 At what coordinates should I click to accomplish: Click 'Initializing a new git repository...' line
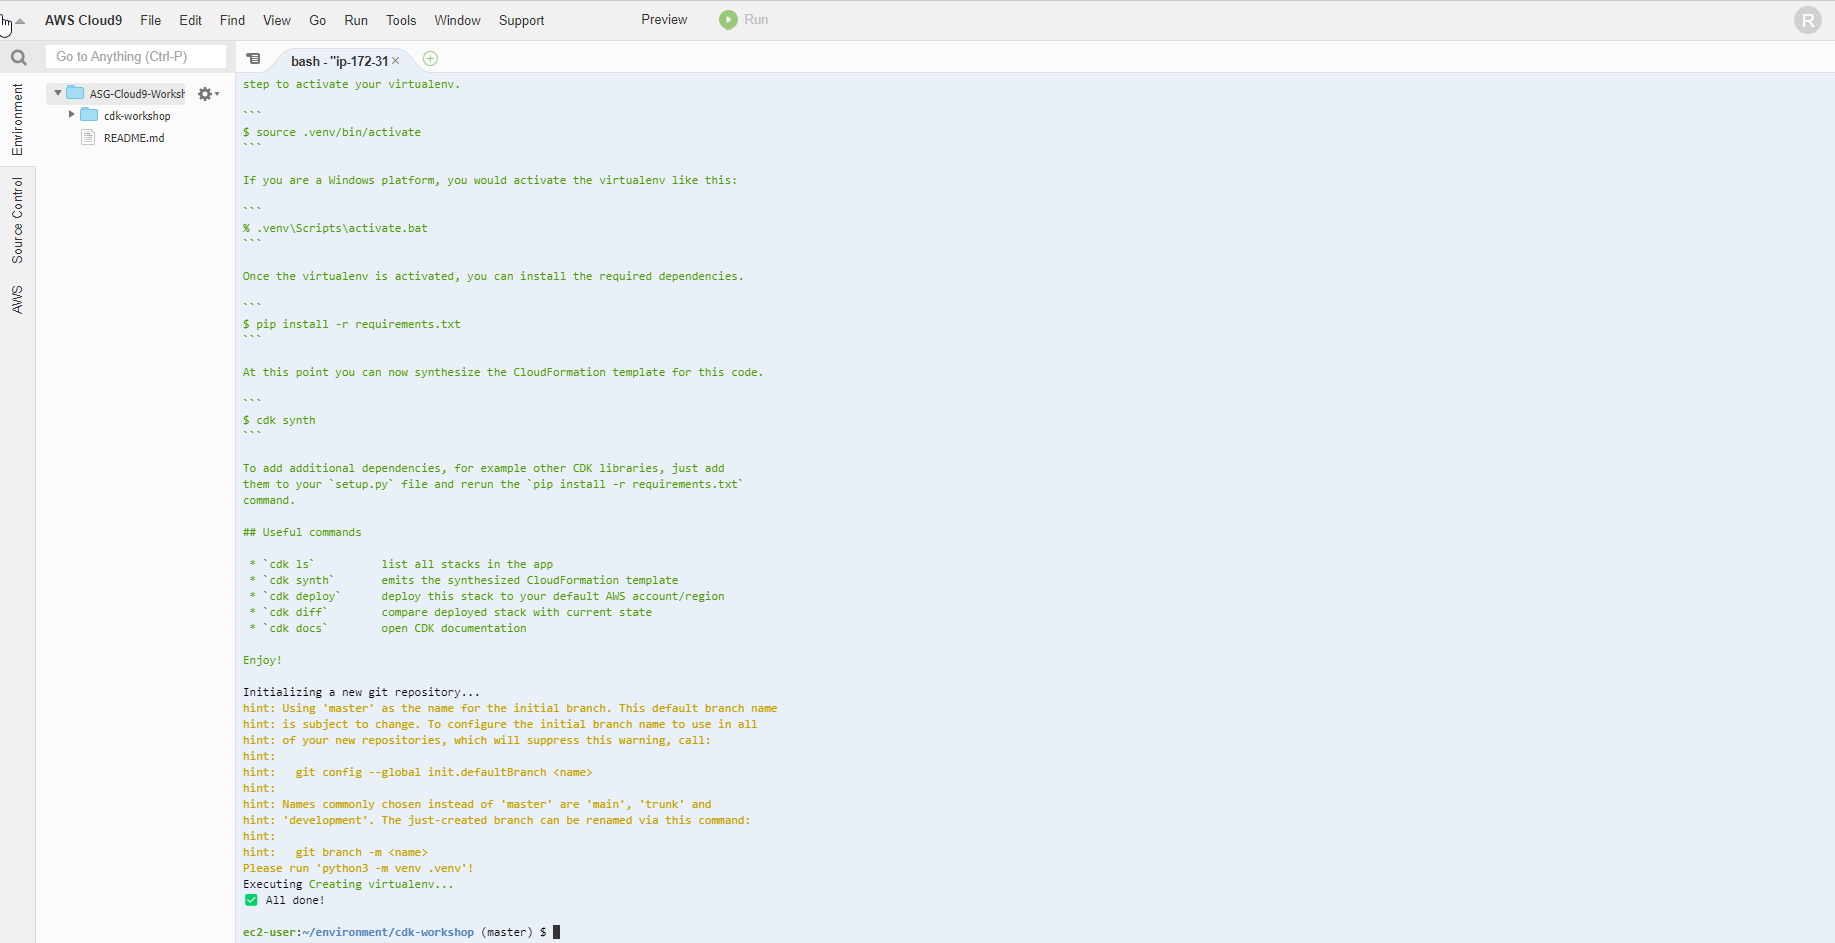(x=361, y=692)
